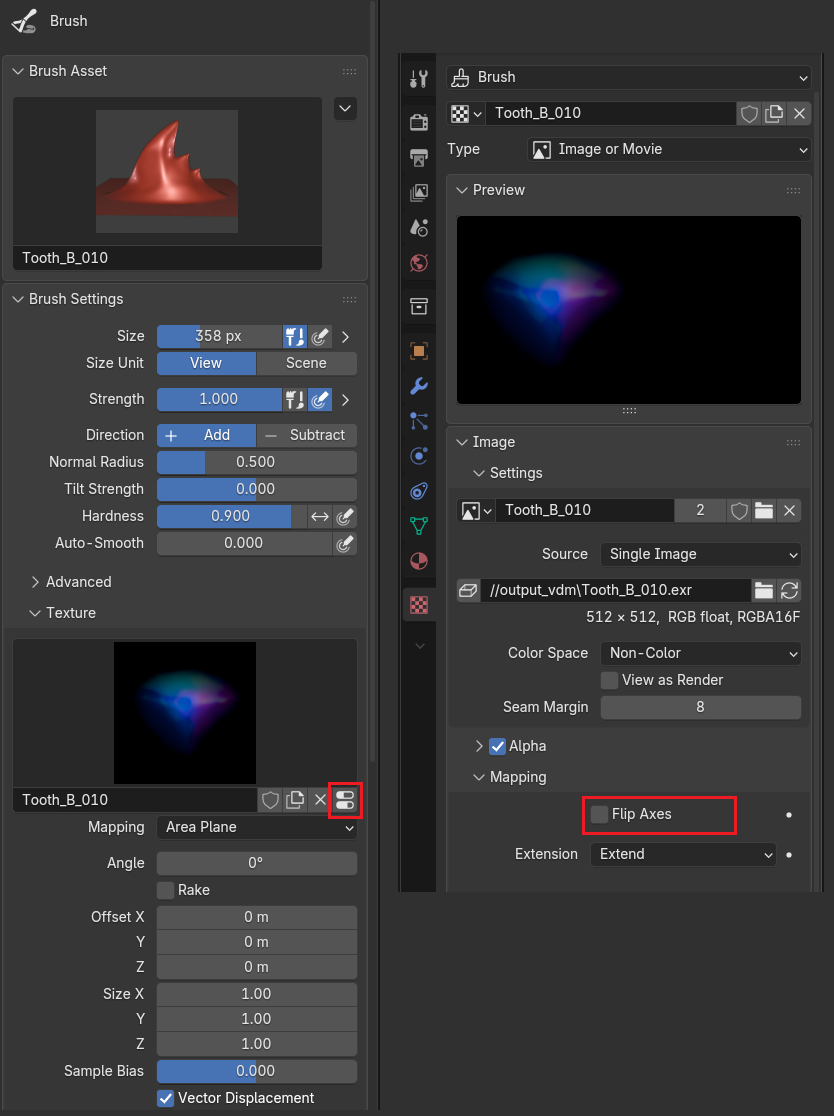Click the Tooth_B_010 brush asset thumbnail
This screenshot has width=834, height=1116.
point(167,172)
